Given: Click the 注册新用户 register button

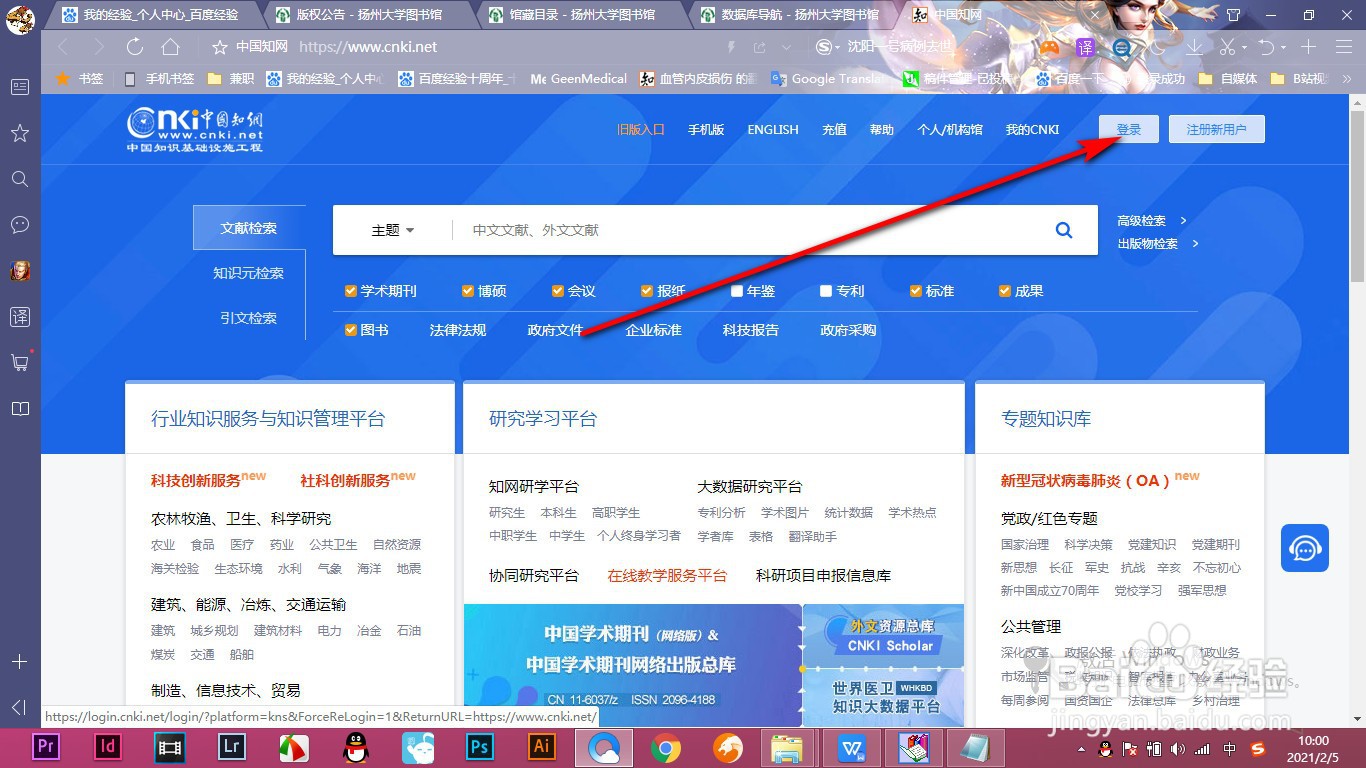Looking at the screenshot, I should (x=1217, y=129).
